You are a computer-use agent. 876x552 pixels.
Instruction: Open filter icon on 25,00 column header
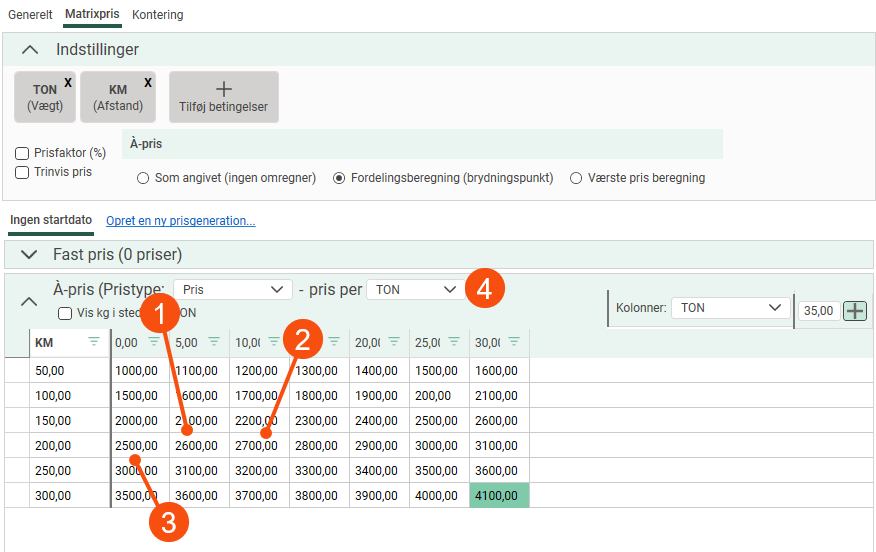454,342
